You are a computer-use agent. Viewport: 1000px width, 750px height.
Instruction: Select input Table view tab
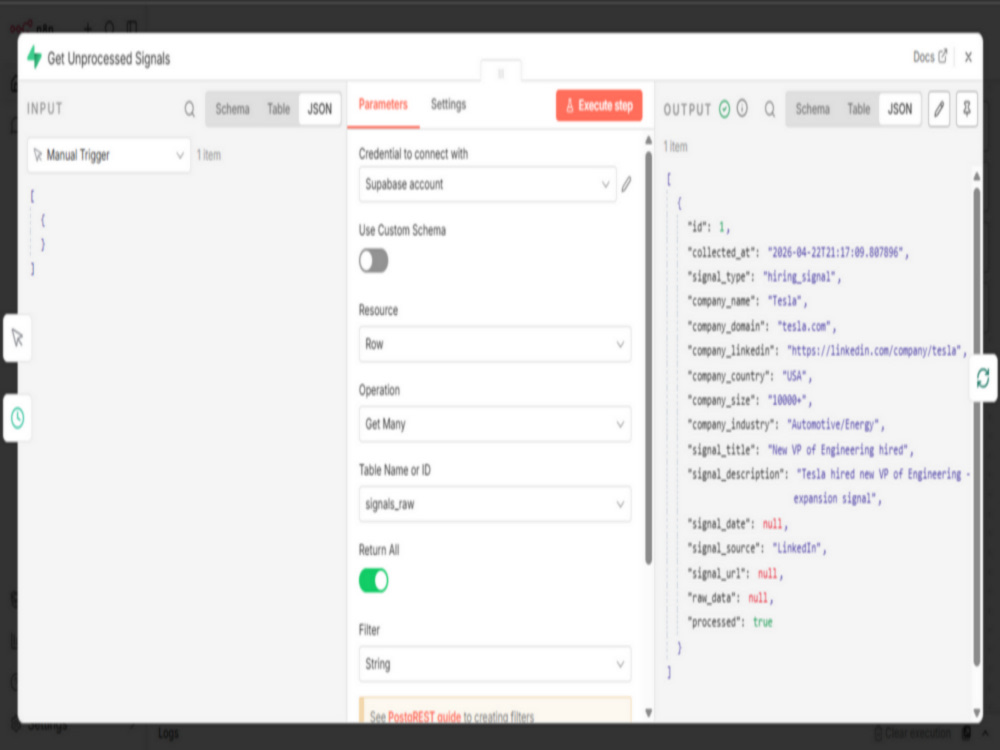278,109
